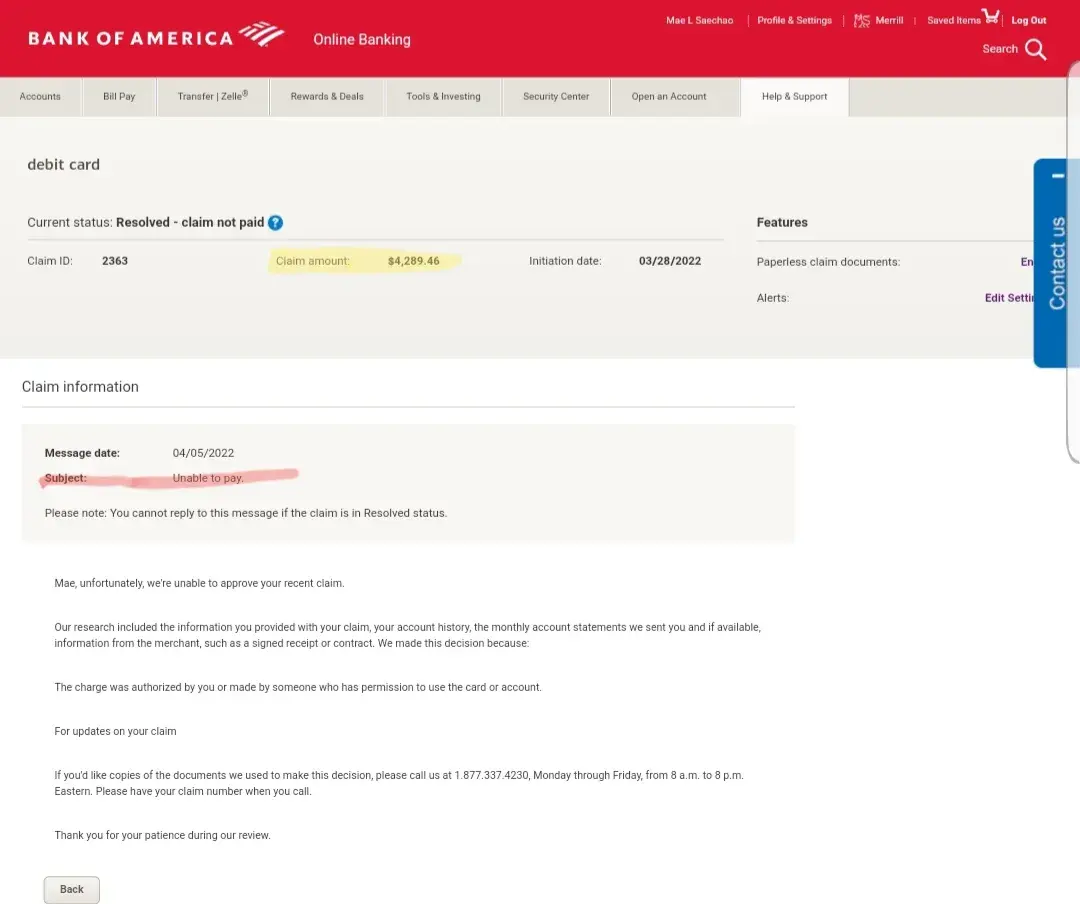Click the blue question mark help icon
Screen dimensions: 1080x904
pos(276,223)
